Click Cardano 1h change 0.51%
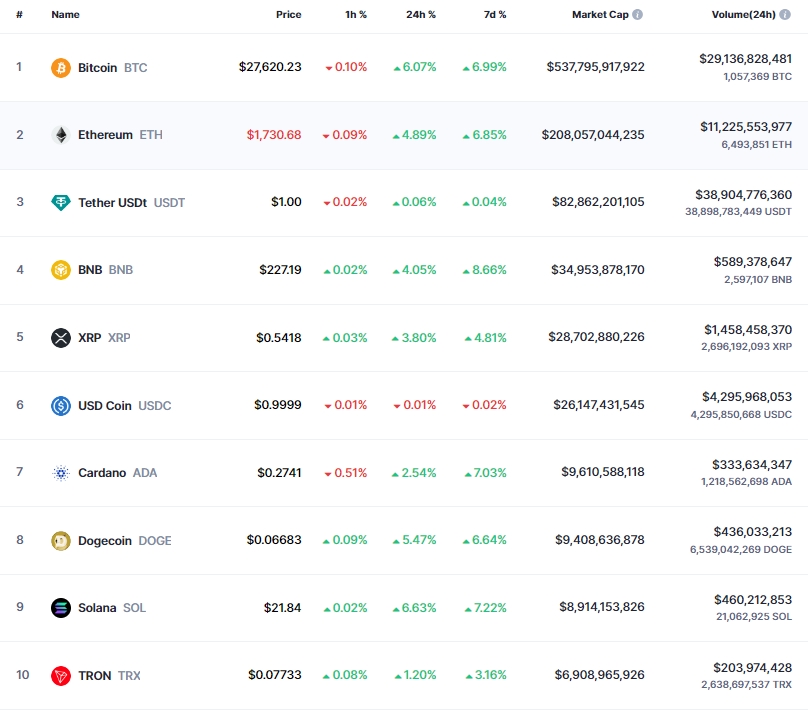Viewport: 808px width, 715px height. [x=346, y=473]
